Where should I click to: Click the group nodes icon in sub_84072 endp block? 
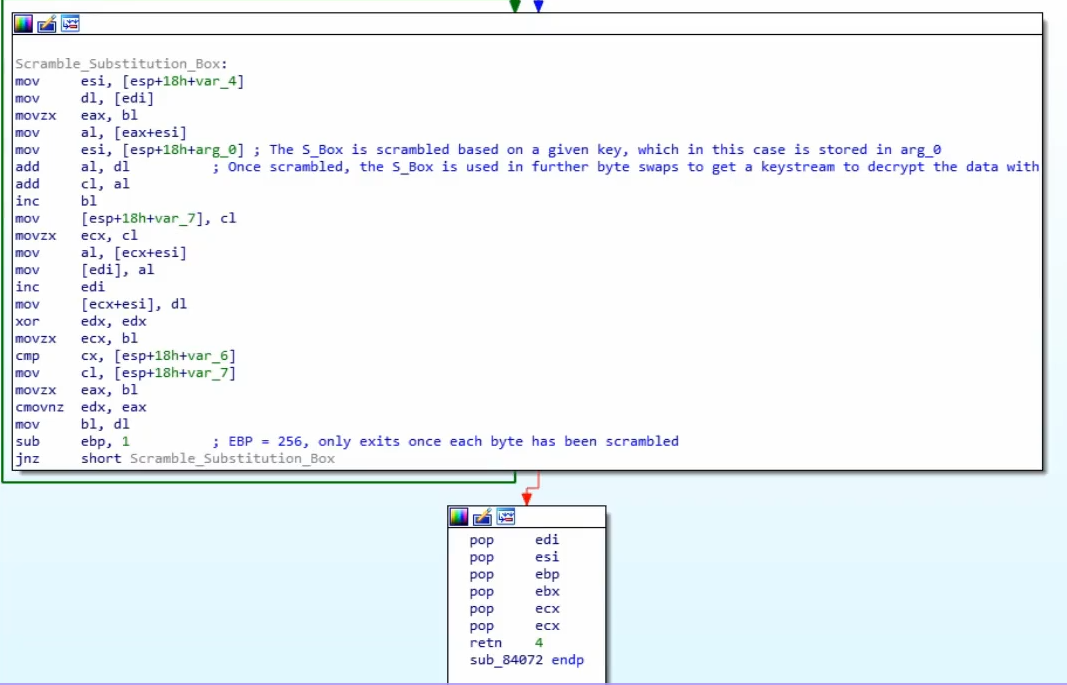pyautogui.click(x=506, y=517)
